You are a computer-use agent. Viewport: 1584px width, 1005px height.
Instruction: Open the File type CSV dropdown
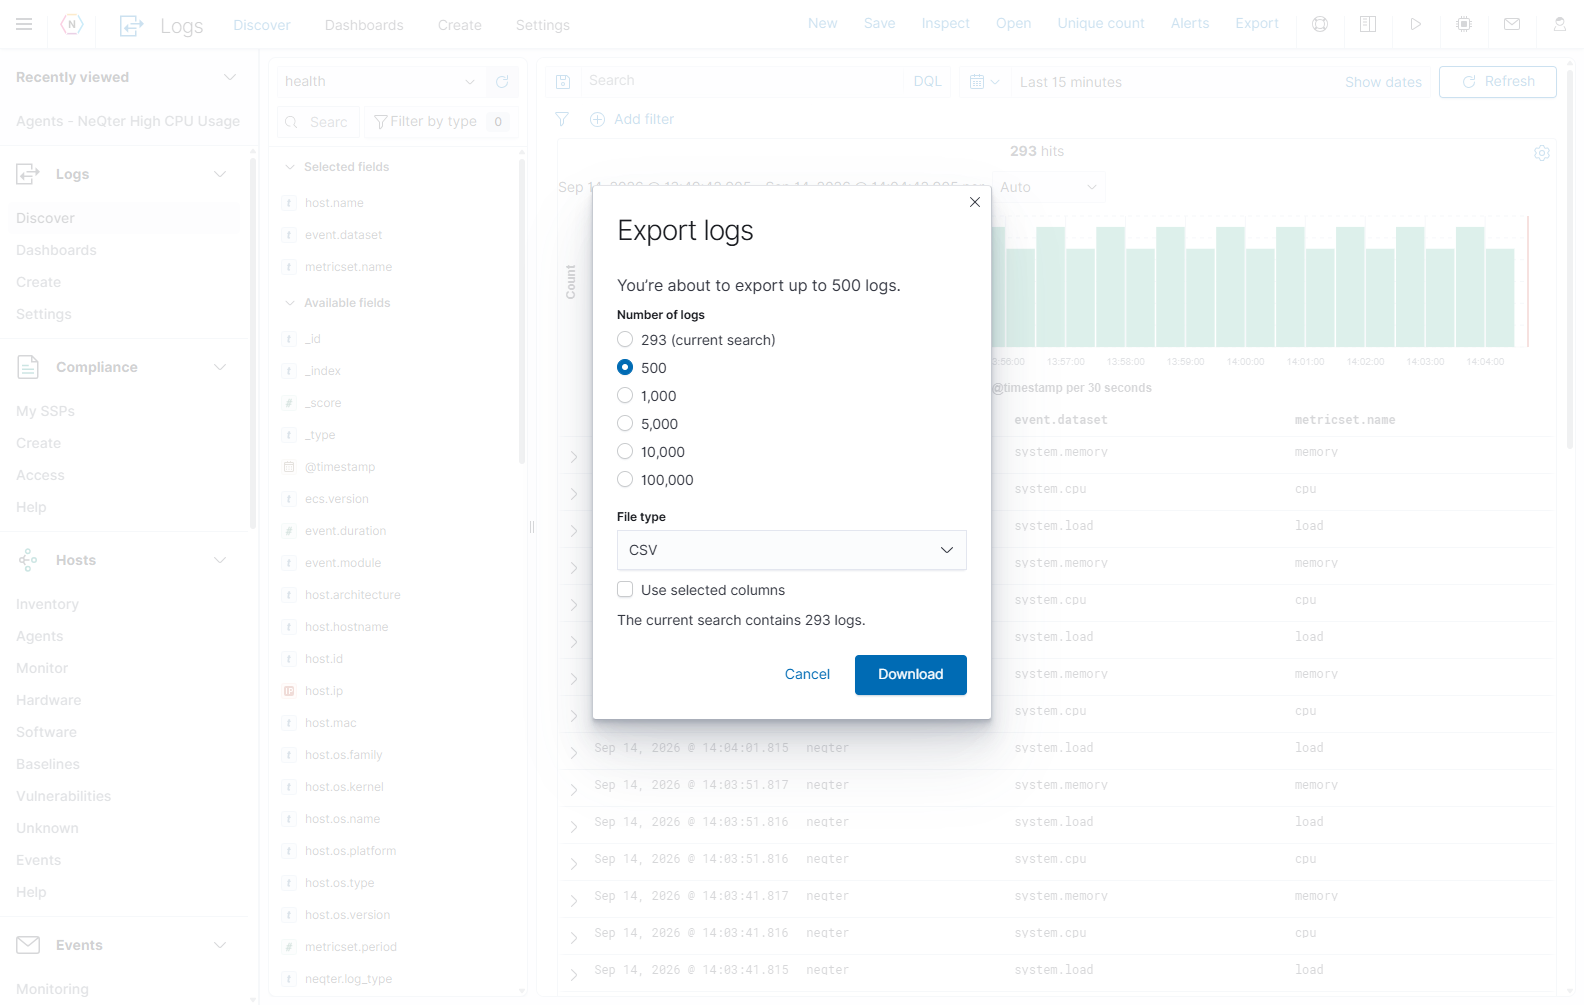pyautogui.click(x=792, y=550)
